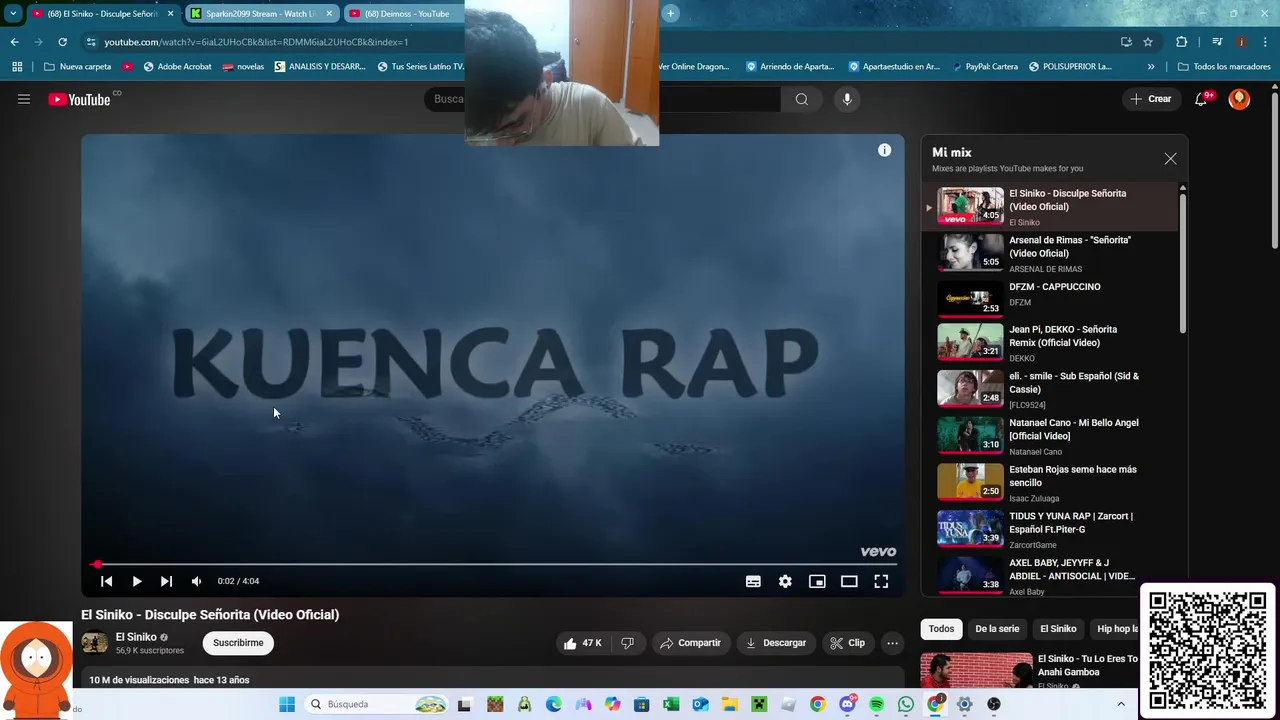Open the account avatar menu

click(1239, 99)
